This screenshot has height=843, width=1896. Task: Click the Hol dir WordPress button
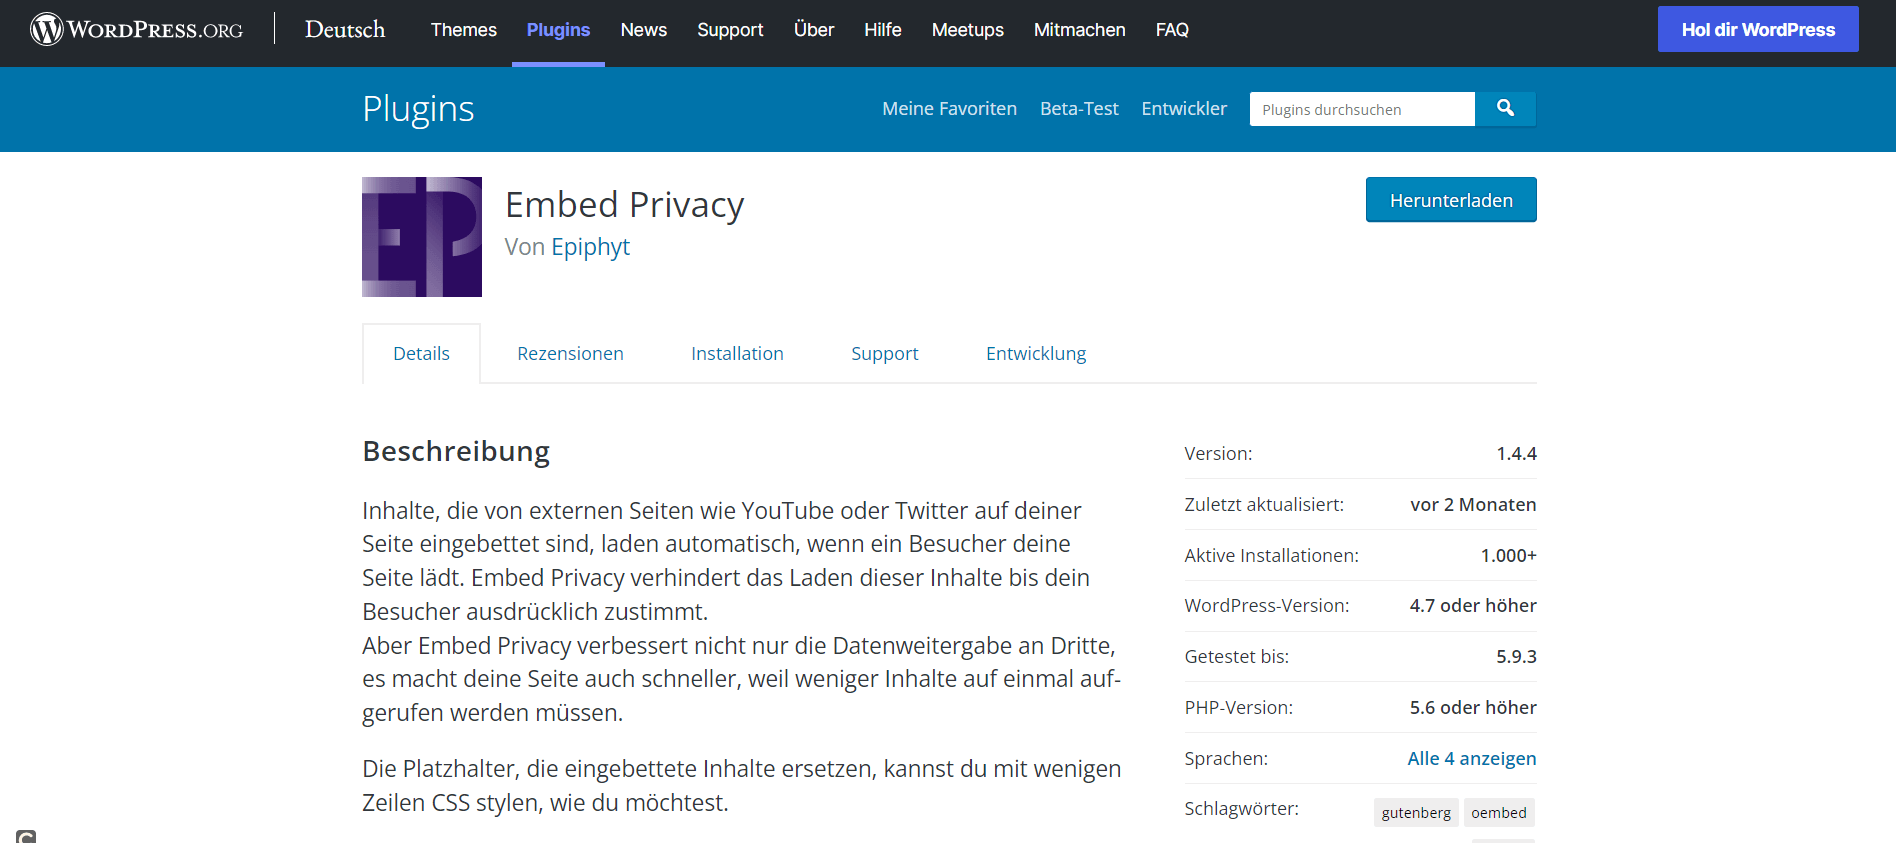(1758, 29)
